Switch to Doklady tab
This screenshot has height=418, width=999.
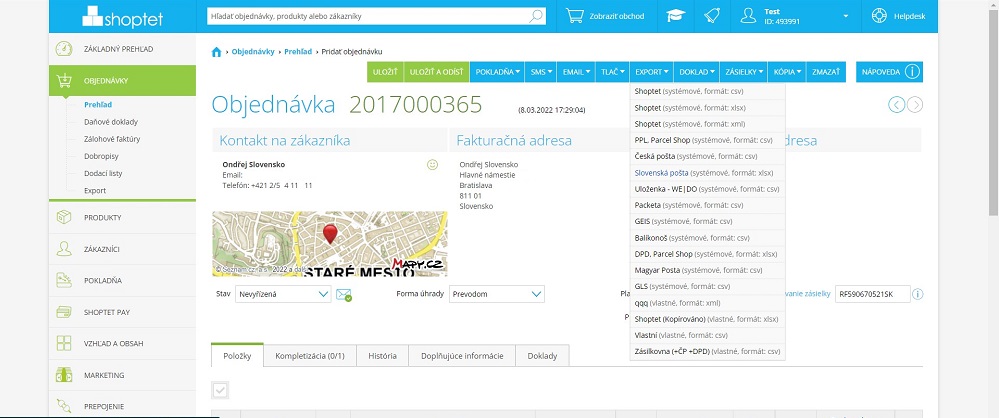[x=542, y=356]
